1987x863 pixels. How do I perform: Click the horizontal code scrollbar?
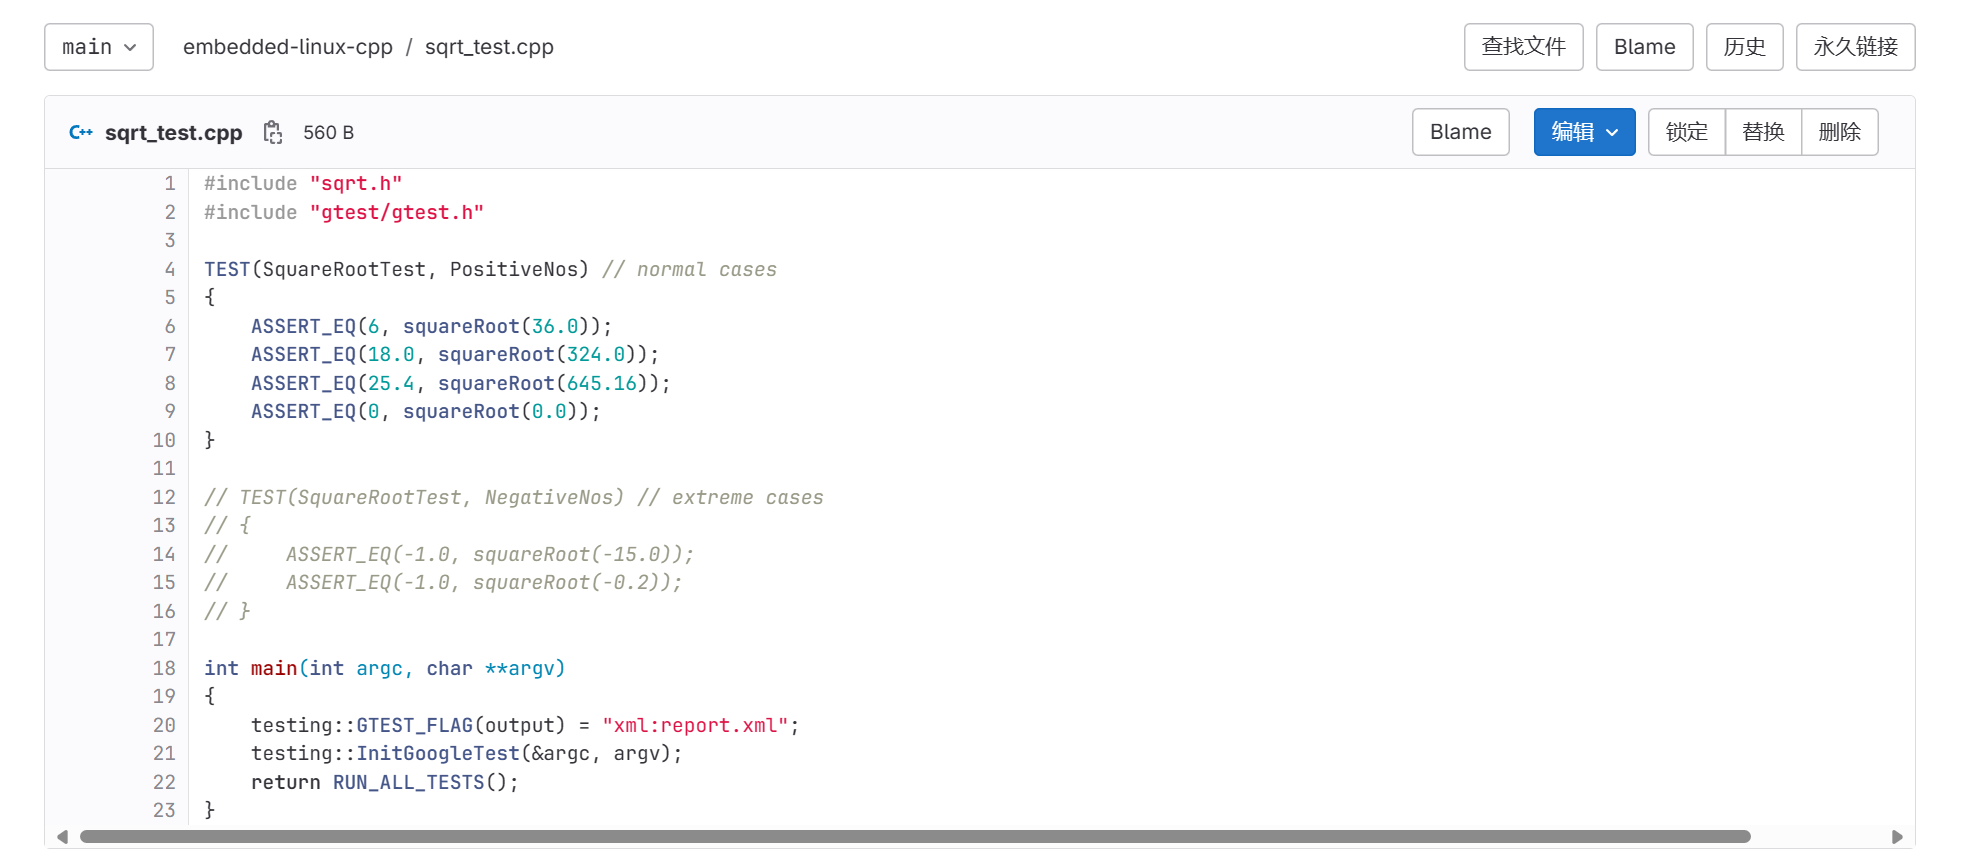click(914, 836)
